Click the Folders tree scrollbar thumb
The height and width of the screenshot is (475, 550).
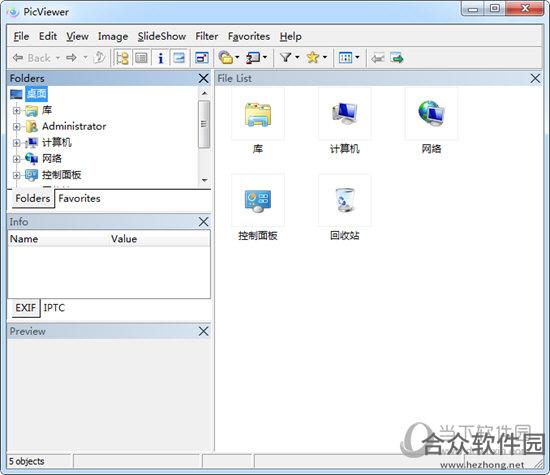204,124
